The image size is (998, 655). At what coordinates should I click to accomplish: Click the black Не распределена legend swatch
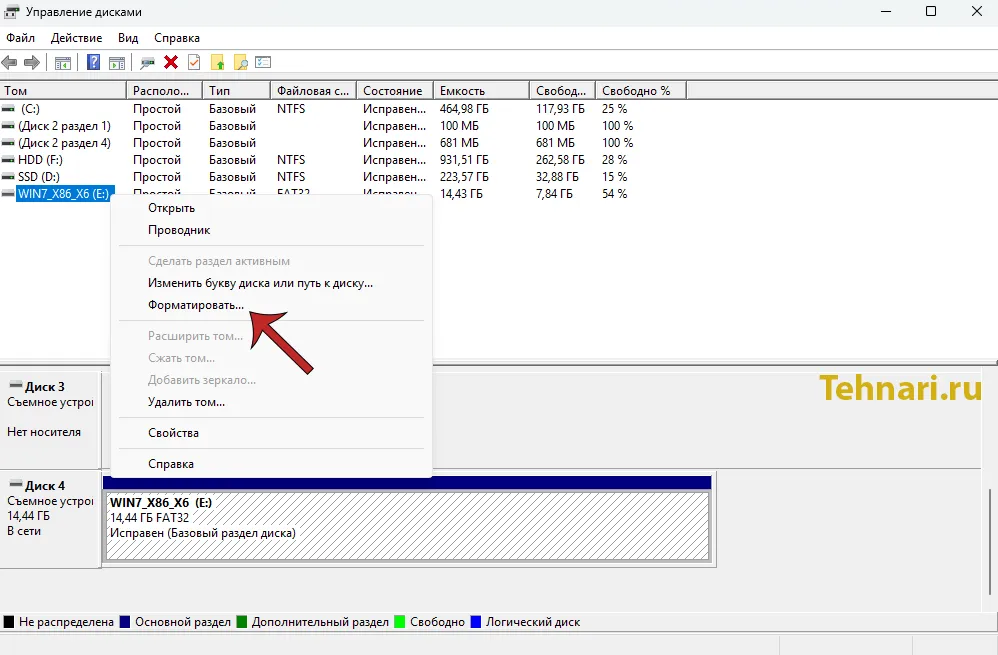(x=9, y=622)
